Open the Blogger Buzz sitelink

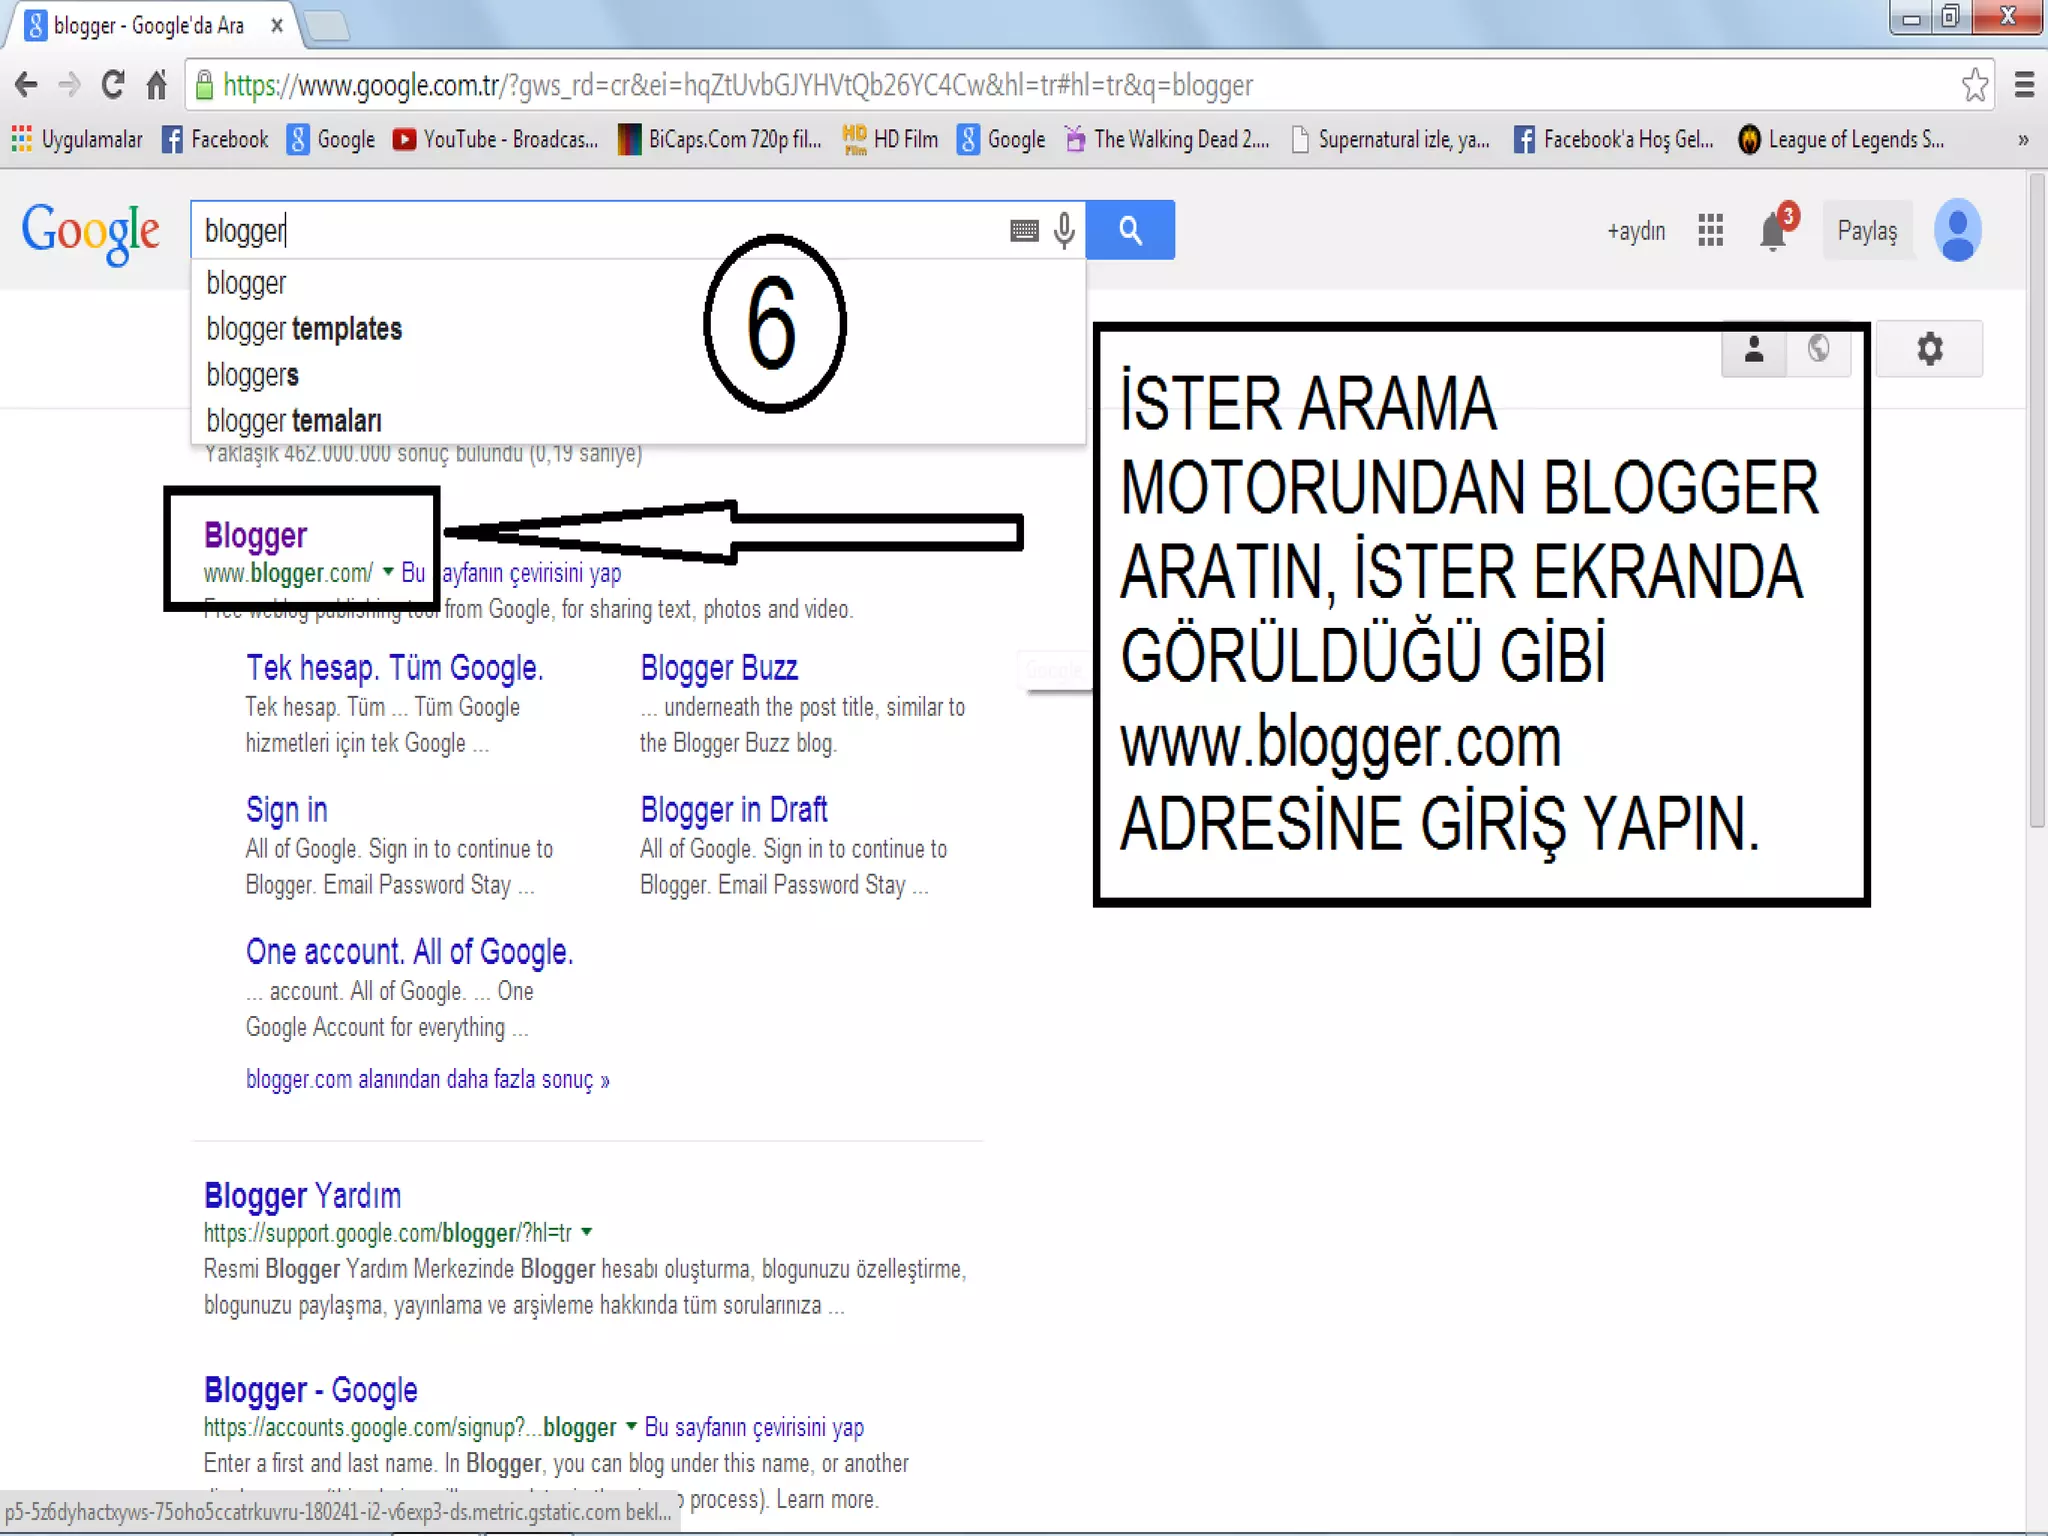coord(719,667)
